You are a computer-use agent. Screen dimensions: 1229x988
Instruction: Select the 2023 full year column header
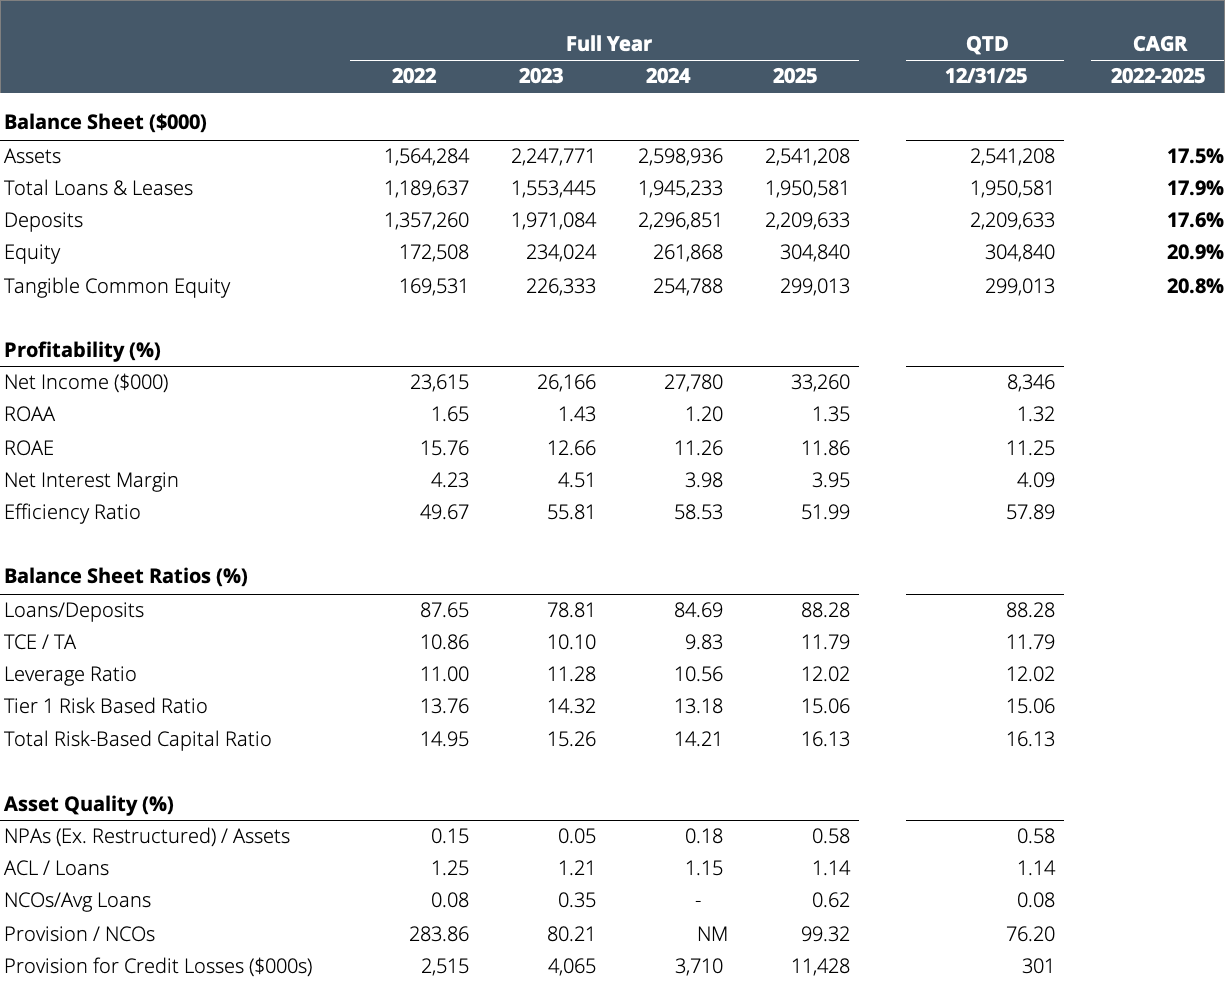[540, 76]
